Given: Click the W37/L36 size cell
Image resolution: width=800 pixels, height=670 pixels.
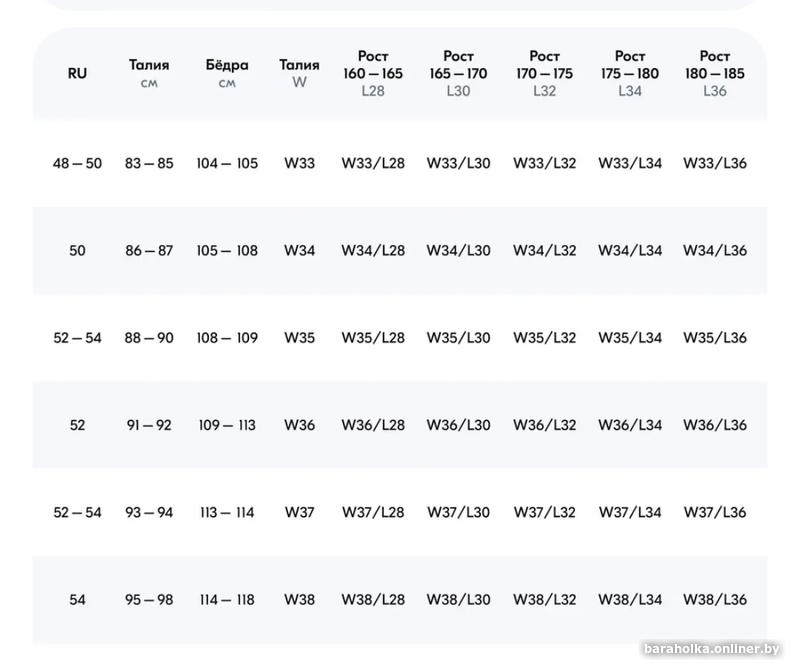Looking at the screenshot, I should [x=715, y=512].
